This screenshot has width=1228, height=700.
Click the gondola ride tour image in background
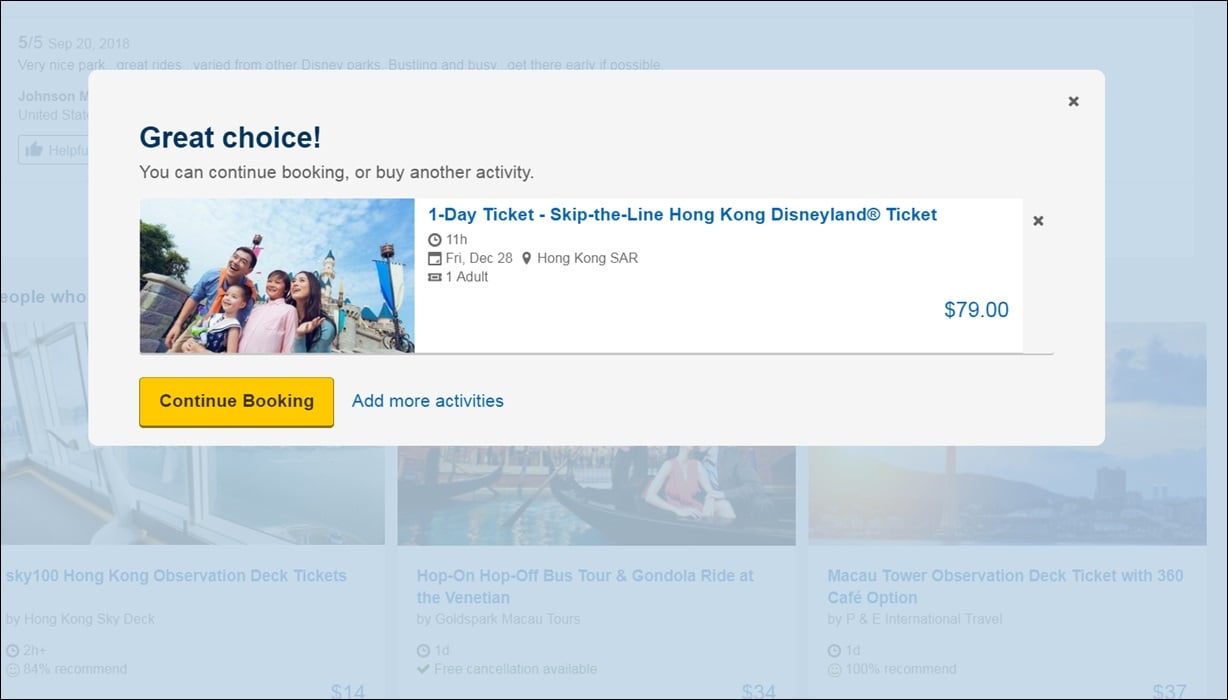tap(596, 495)
